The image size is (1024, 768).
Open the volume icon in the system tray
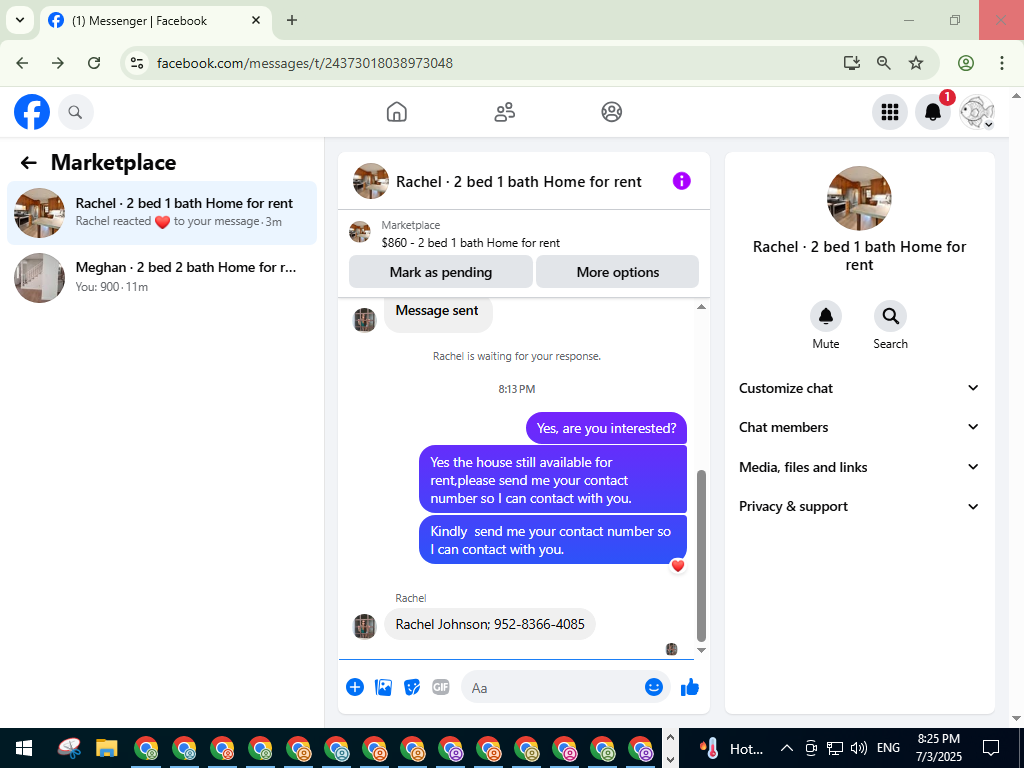point(859,748)
